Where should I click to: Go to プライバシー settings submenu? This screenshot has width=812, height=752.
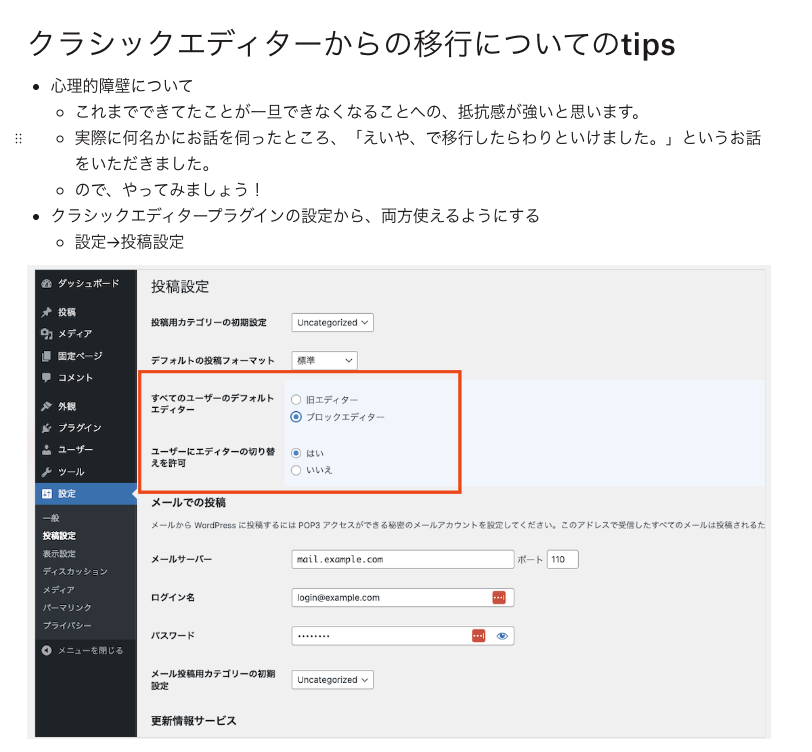click(x=67, y=625)
